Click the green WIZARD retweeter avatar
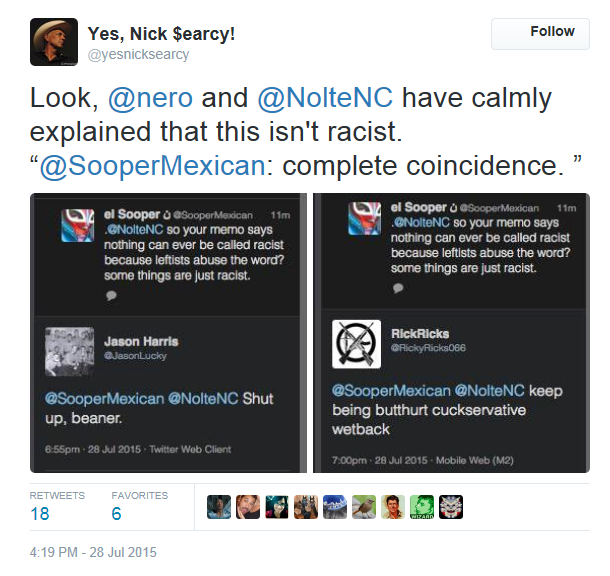The width and height of the screenshot is (610, 576). 422,507
